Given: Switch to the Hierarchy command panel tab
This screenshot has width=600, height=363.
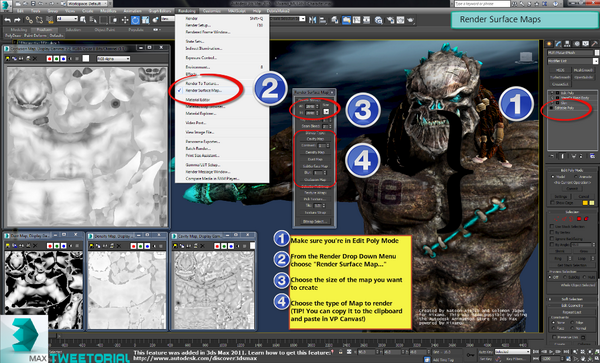Looking at the screenshot, I should pyautogui.click(x=567, y=43).
